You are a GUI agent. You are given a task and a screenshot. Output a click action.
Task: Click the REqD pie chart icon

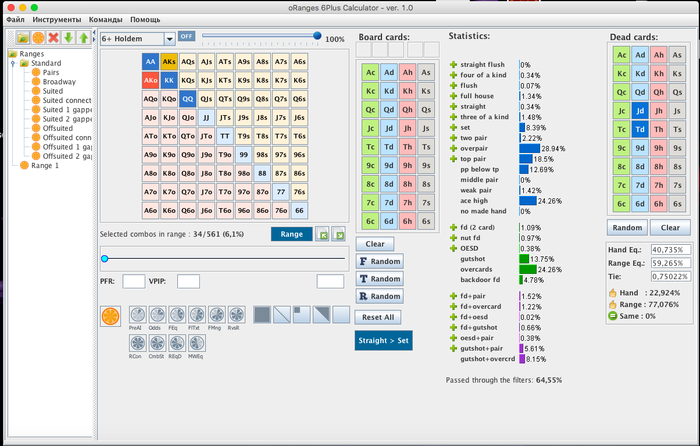(x=177, y=343)
